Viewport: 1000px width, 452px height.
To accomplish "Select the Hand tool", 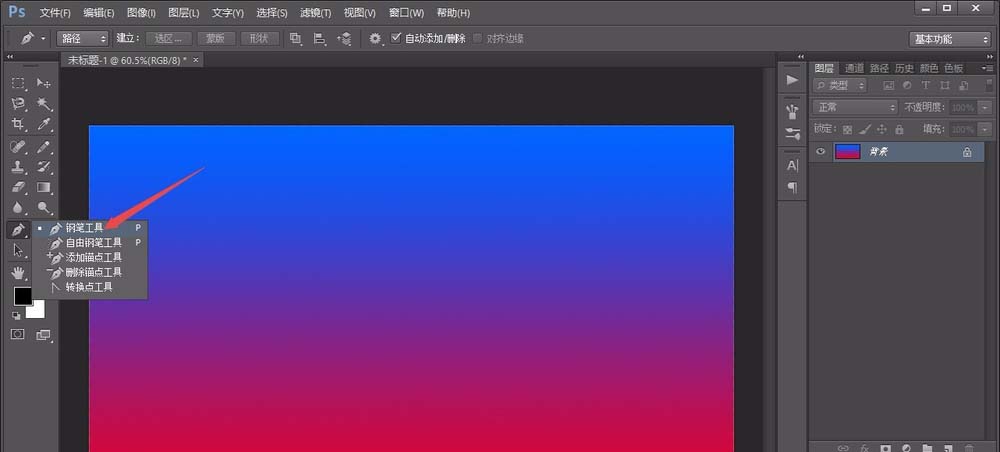I will tap(18, 273).
